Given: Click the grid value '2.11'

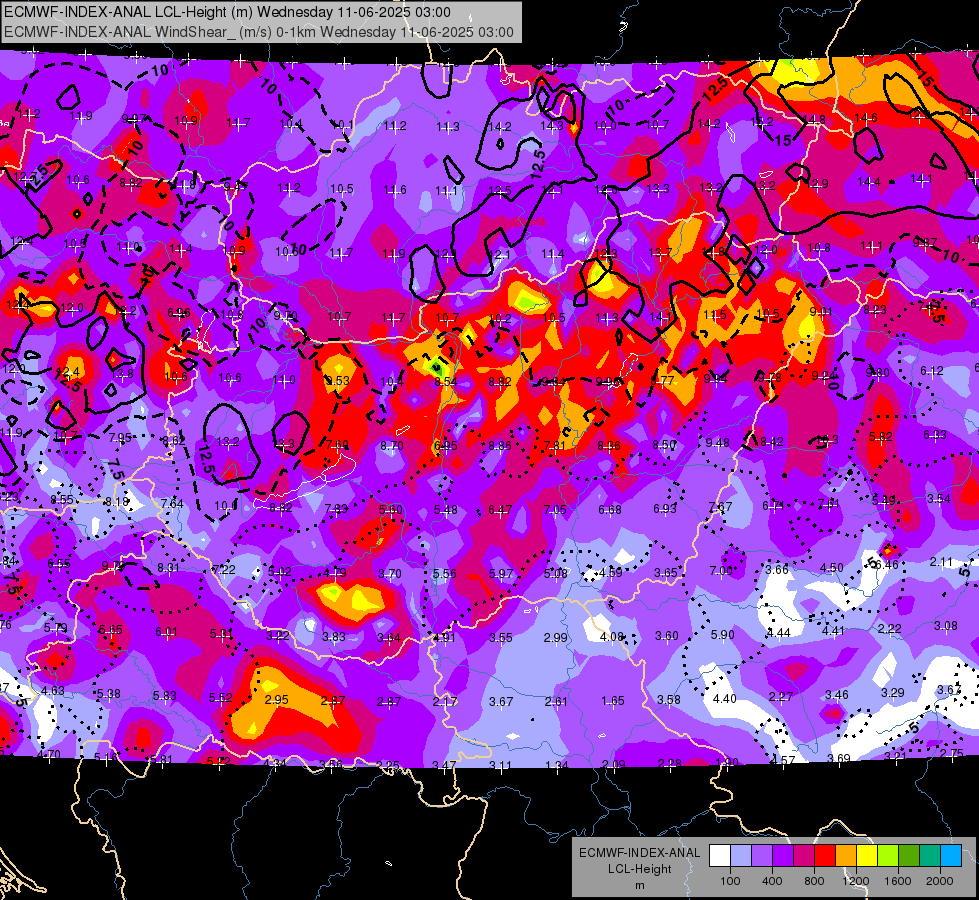Looking at the screenshot, I should click(x=941, y=562).
